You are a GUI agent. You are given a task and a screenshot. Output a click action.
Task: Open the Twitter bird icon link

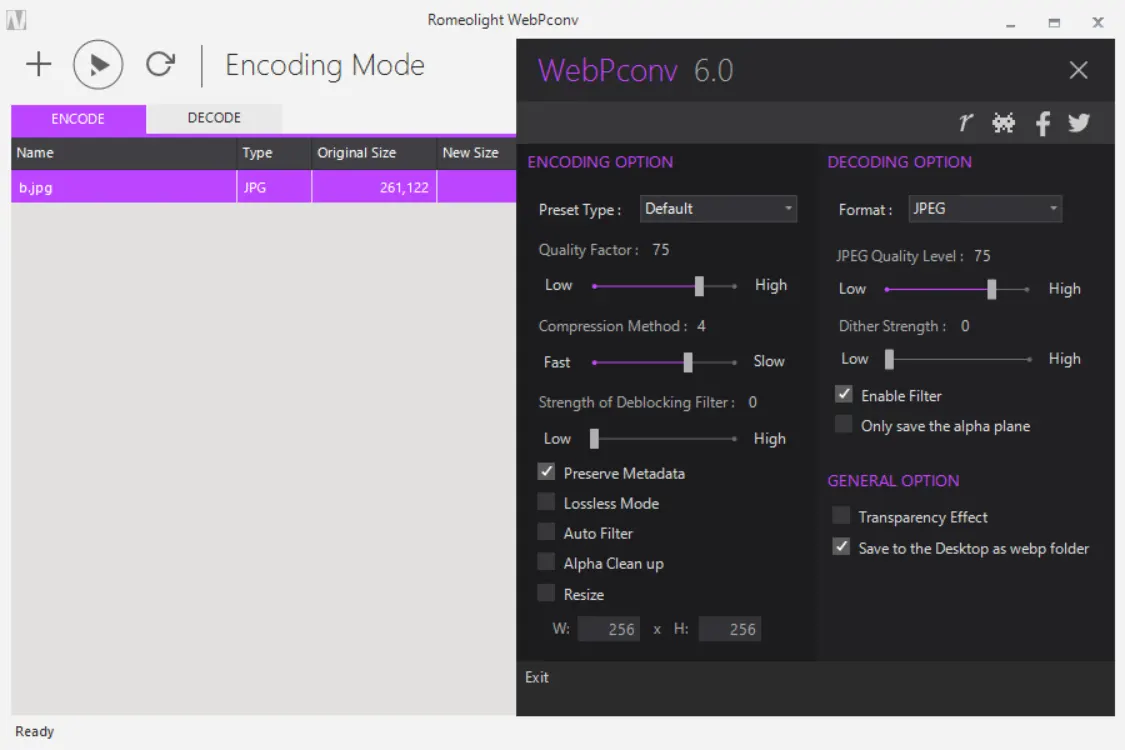coord(1078,123)
